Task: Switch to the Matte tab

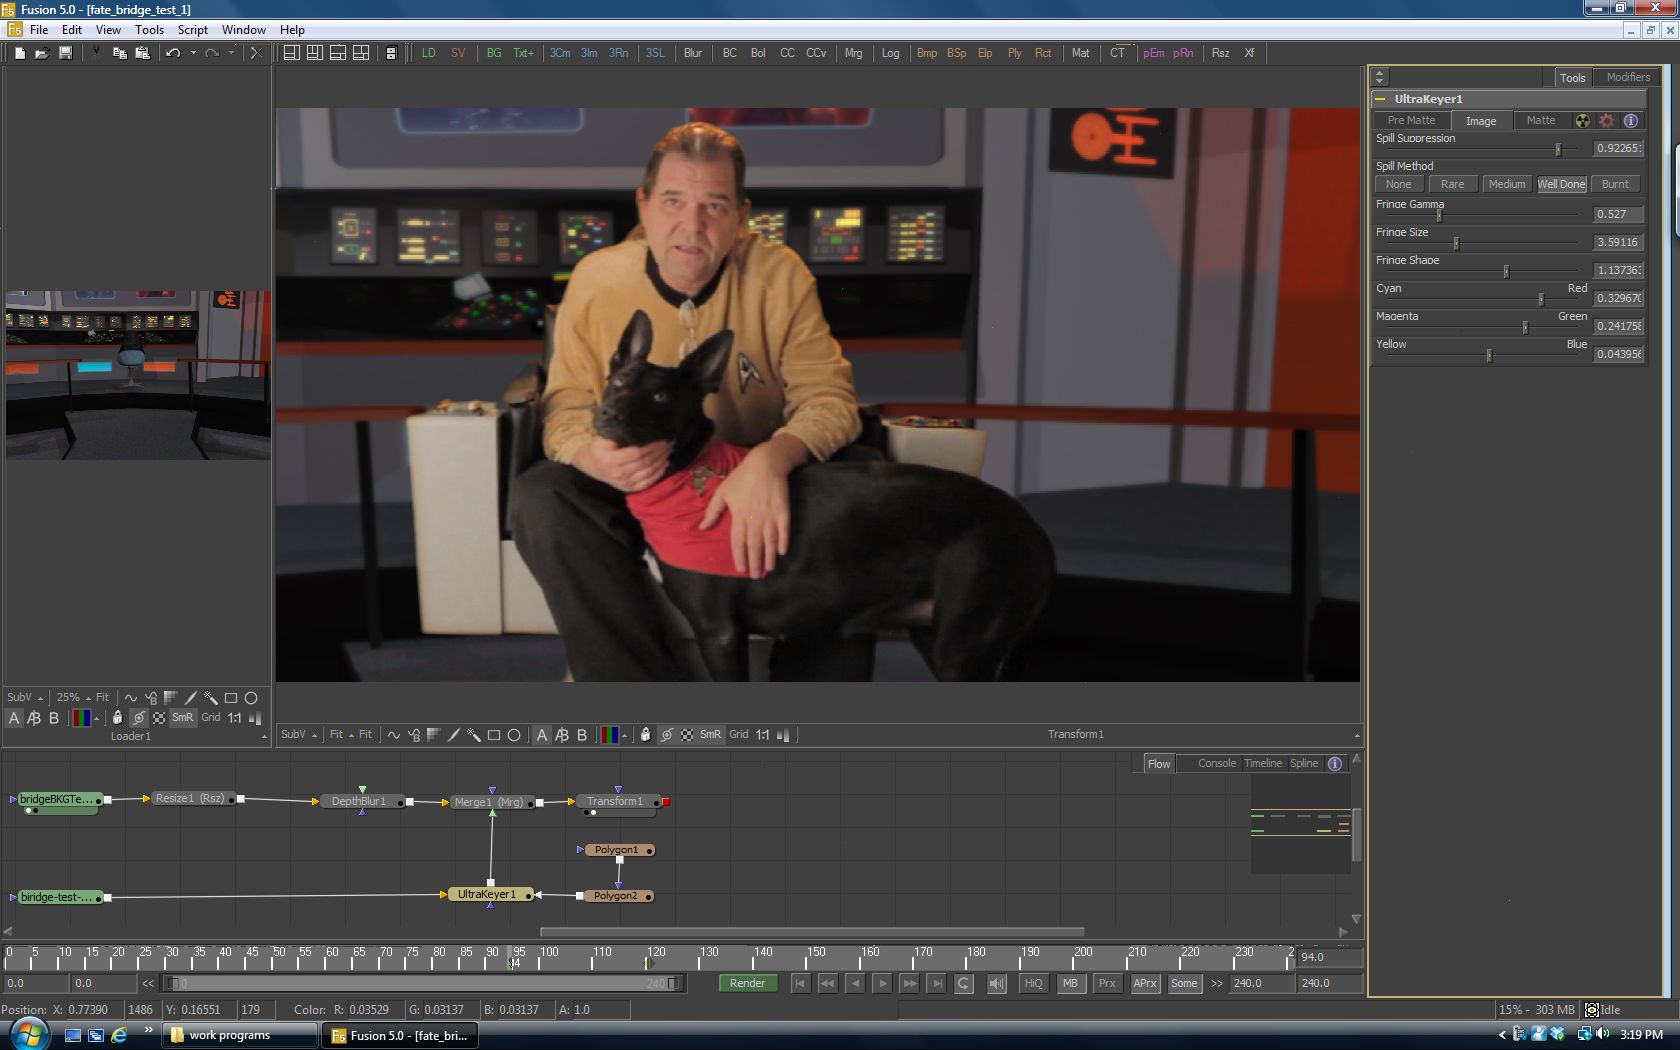Action: pos(1541,121)
